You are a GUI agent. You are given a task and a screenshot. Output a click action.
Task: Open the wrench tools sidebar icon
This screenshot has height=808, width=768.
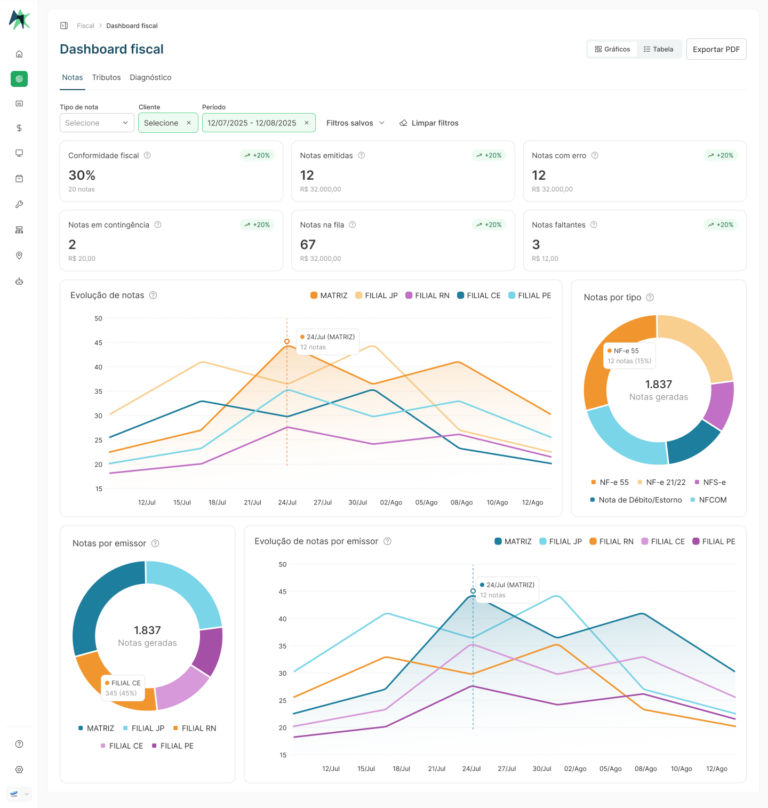coord(19,204)
